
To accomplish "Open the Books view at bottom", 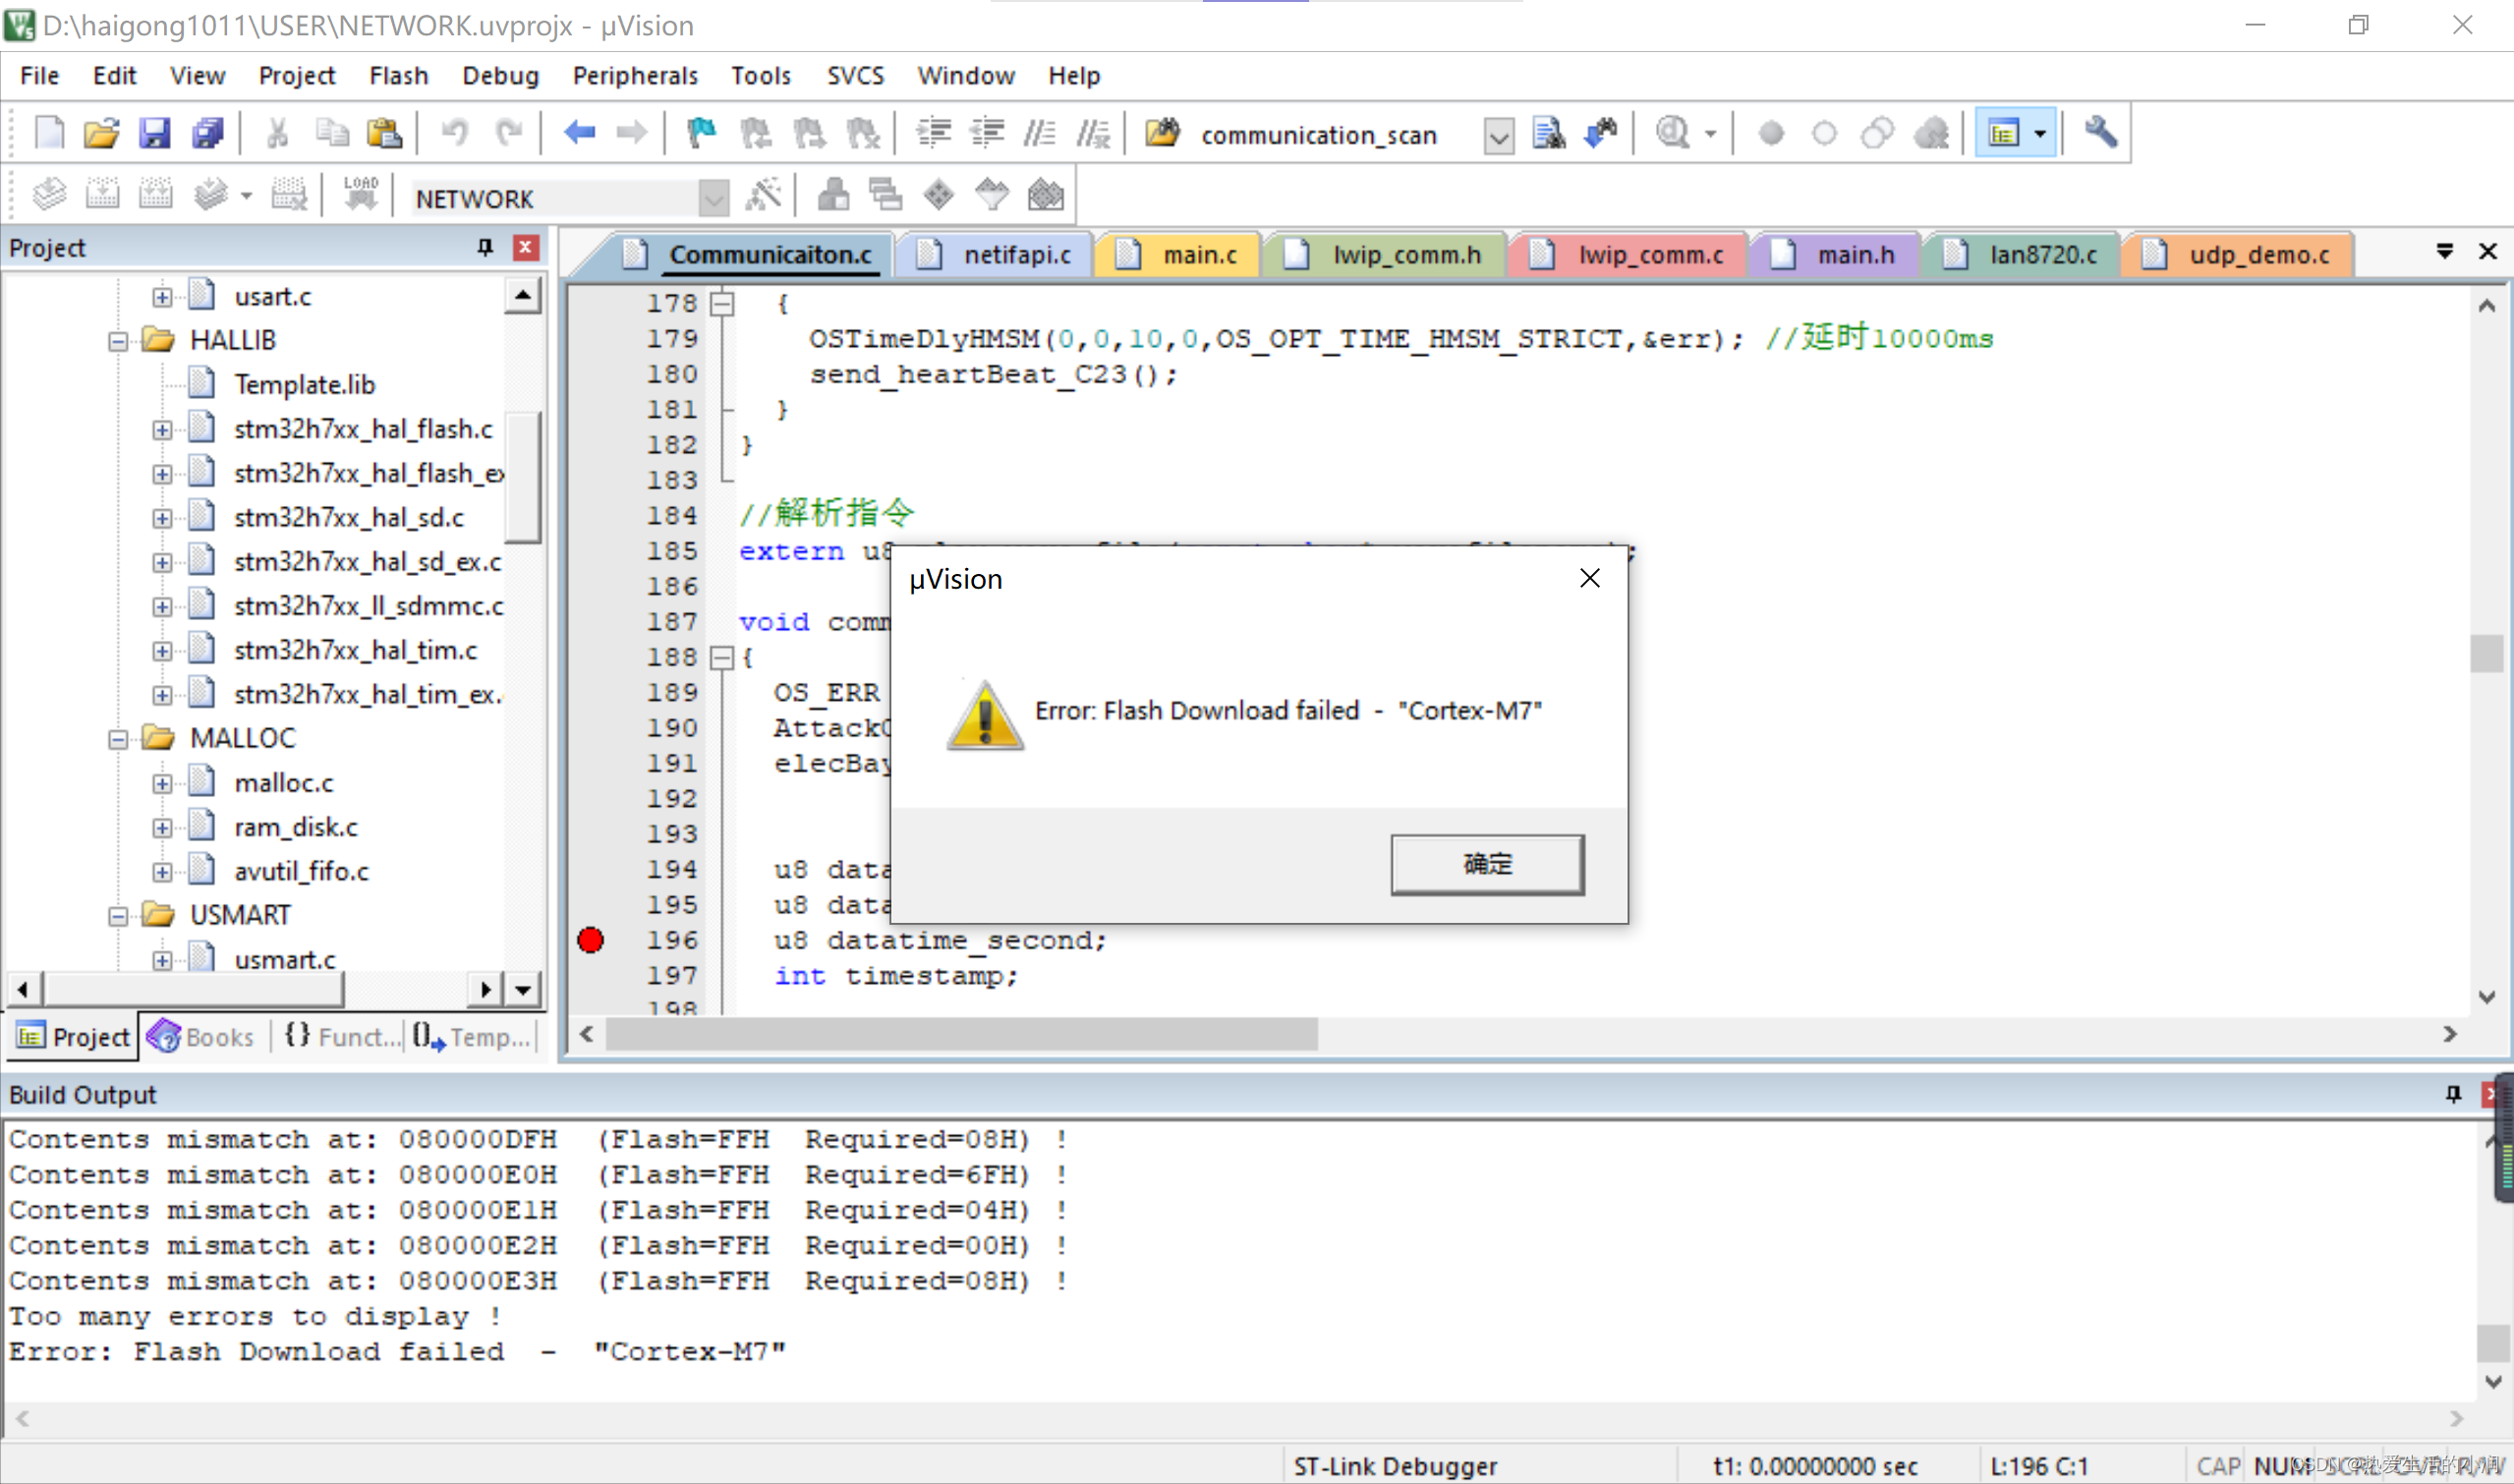I will coord(201,1037).
